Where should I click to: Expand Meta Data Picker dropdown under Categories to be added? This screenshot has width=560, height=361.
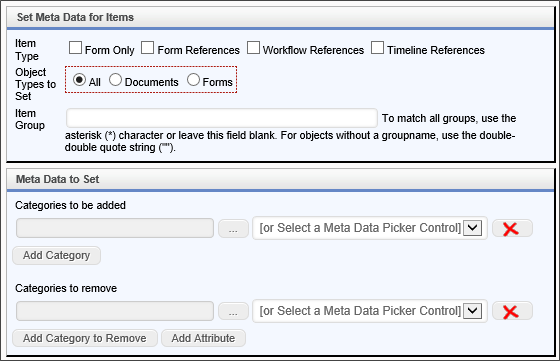tap(370, 228)
